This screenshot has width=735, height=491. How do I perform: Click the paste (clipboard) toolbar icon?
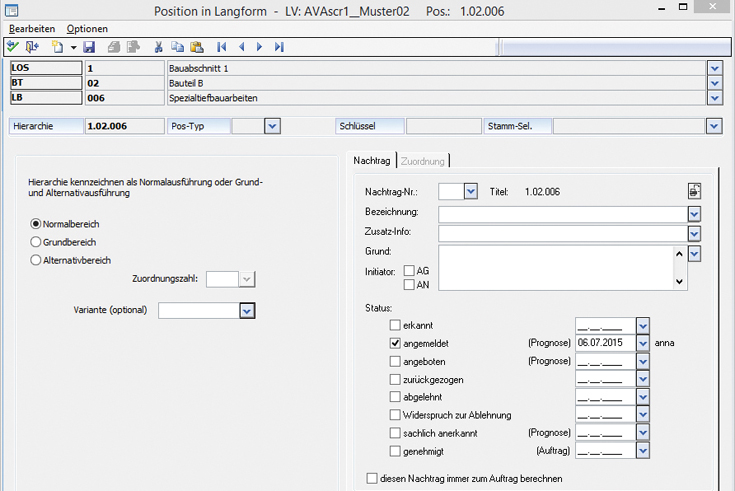[x=196, y=47]
